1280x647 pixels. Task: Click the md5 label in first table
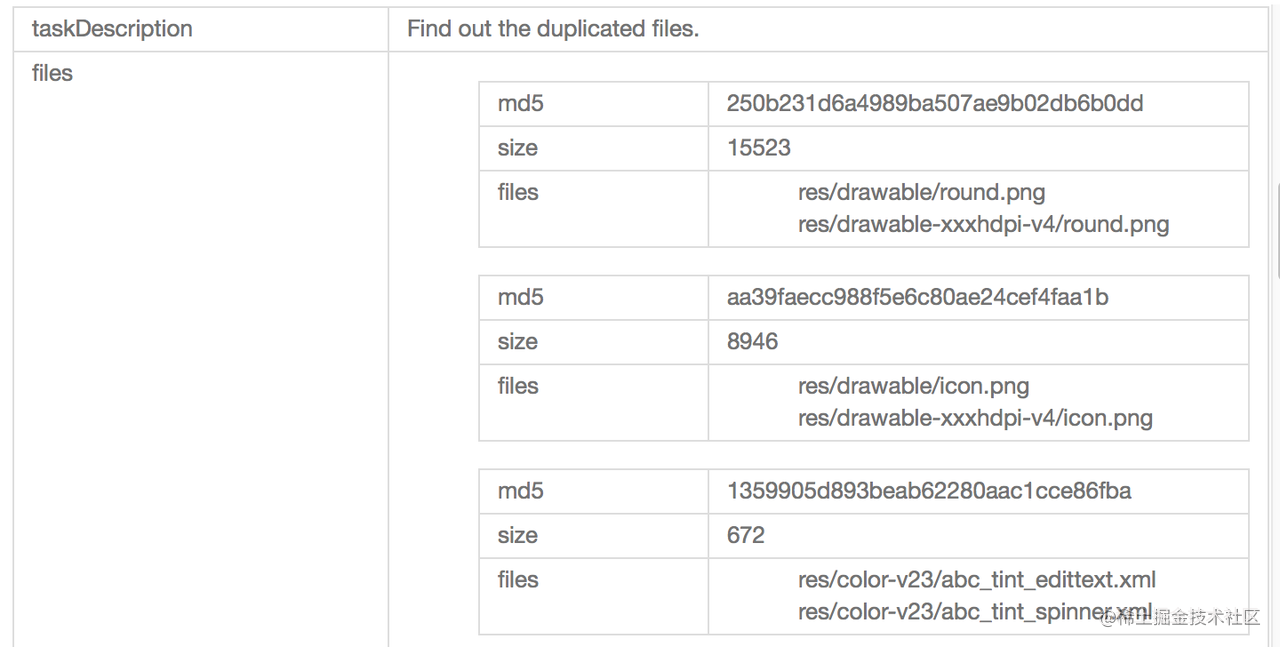[520, 103]
